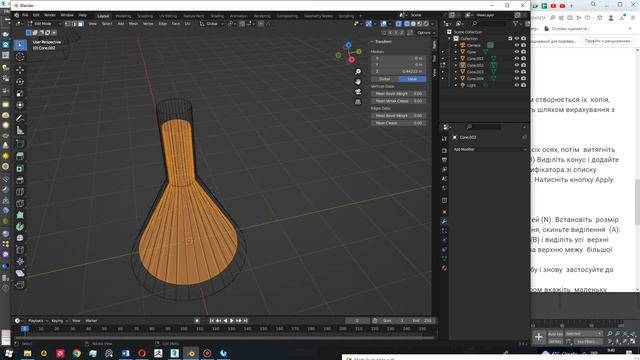Select the Transform tool
Screen dimensions: 640x360
(x=20, y=105)
